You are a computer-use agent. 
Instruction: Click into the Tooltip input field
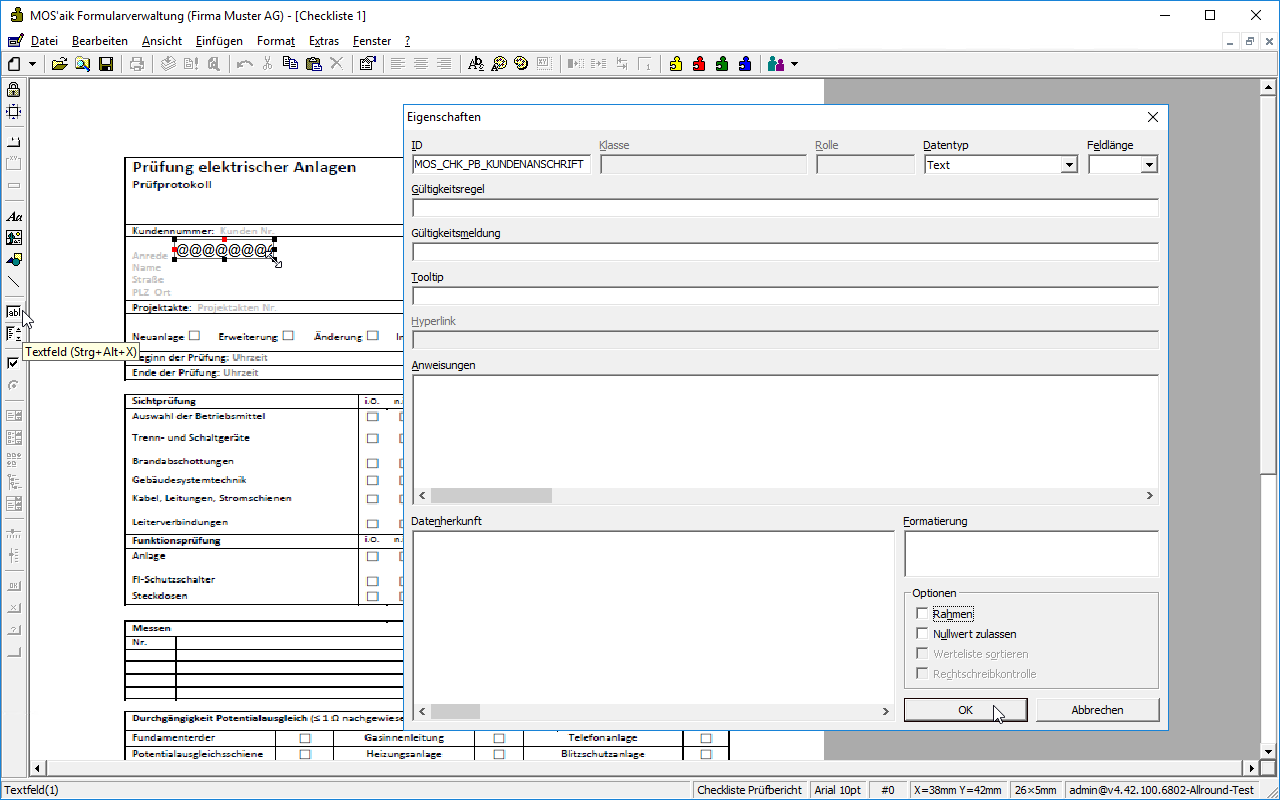pos(785,296)
